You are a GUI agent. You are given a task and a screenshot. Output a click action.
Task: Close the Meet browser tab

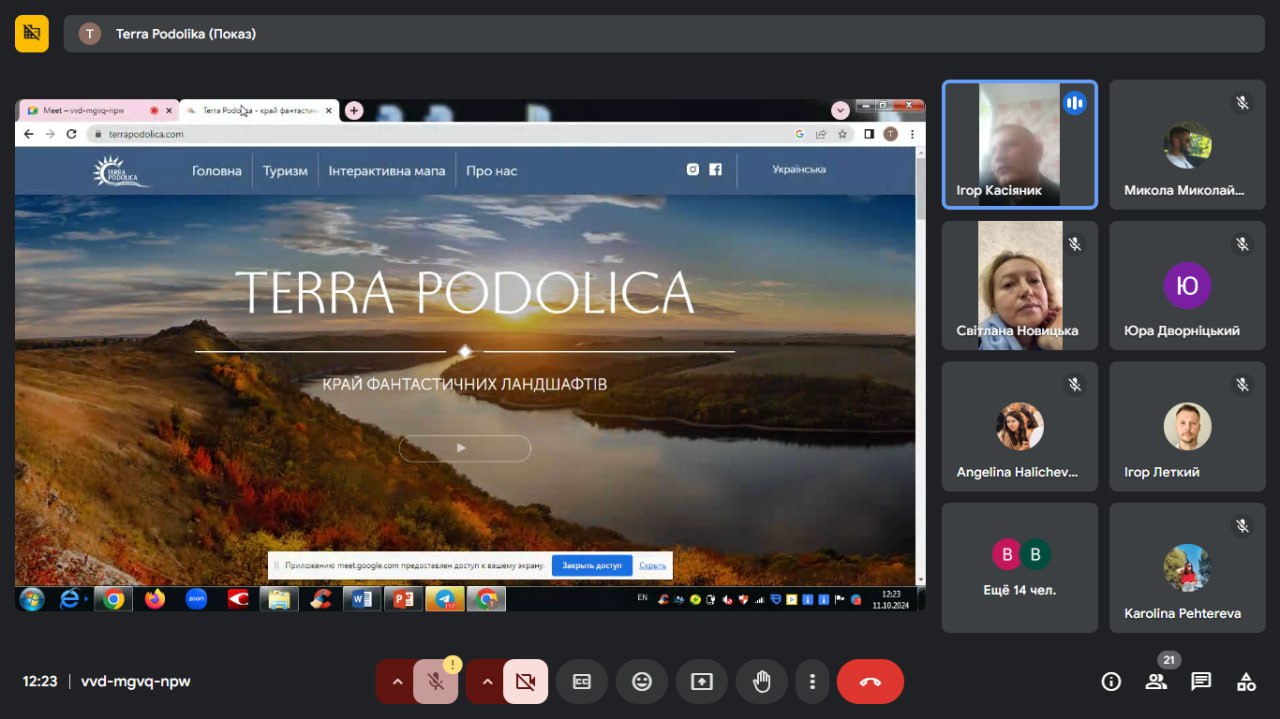coord(169,110)
